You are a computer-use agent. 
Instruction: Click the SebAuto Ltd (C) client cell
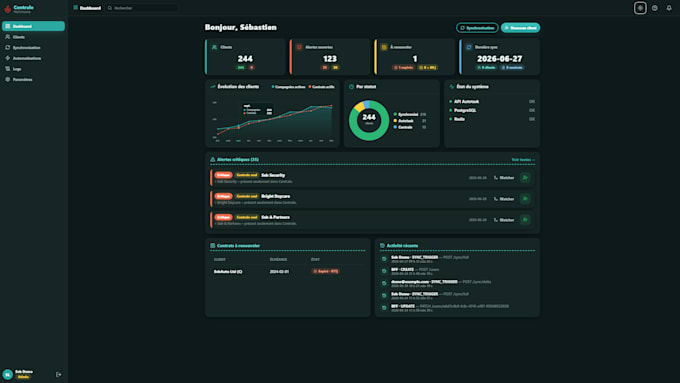(x=228, y=272)
